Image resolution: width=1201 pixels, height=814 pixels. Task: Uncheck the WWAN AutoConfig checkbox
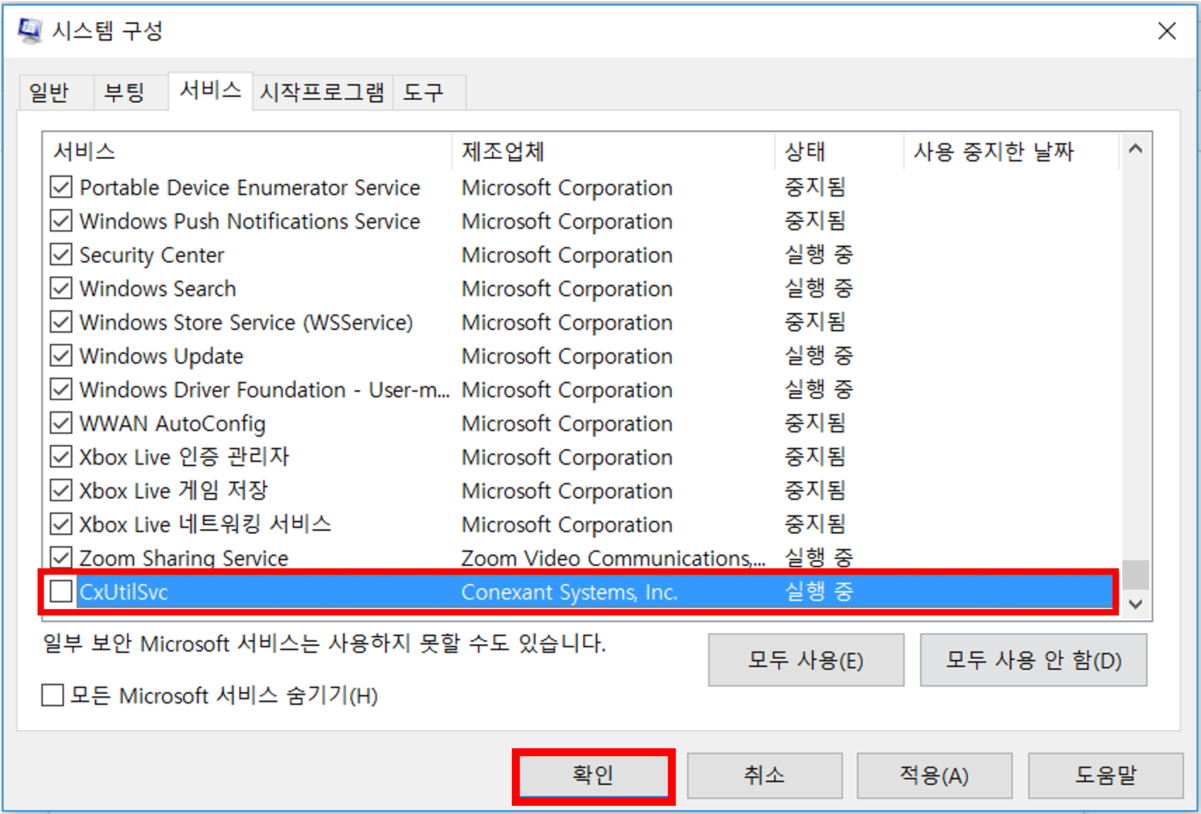click(61, 424)
